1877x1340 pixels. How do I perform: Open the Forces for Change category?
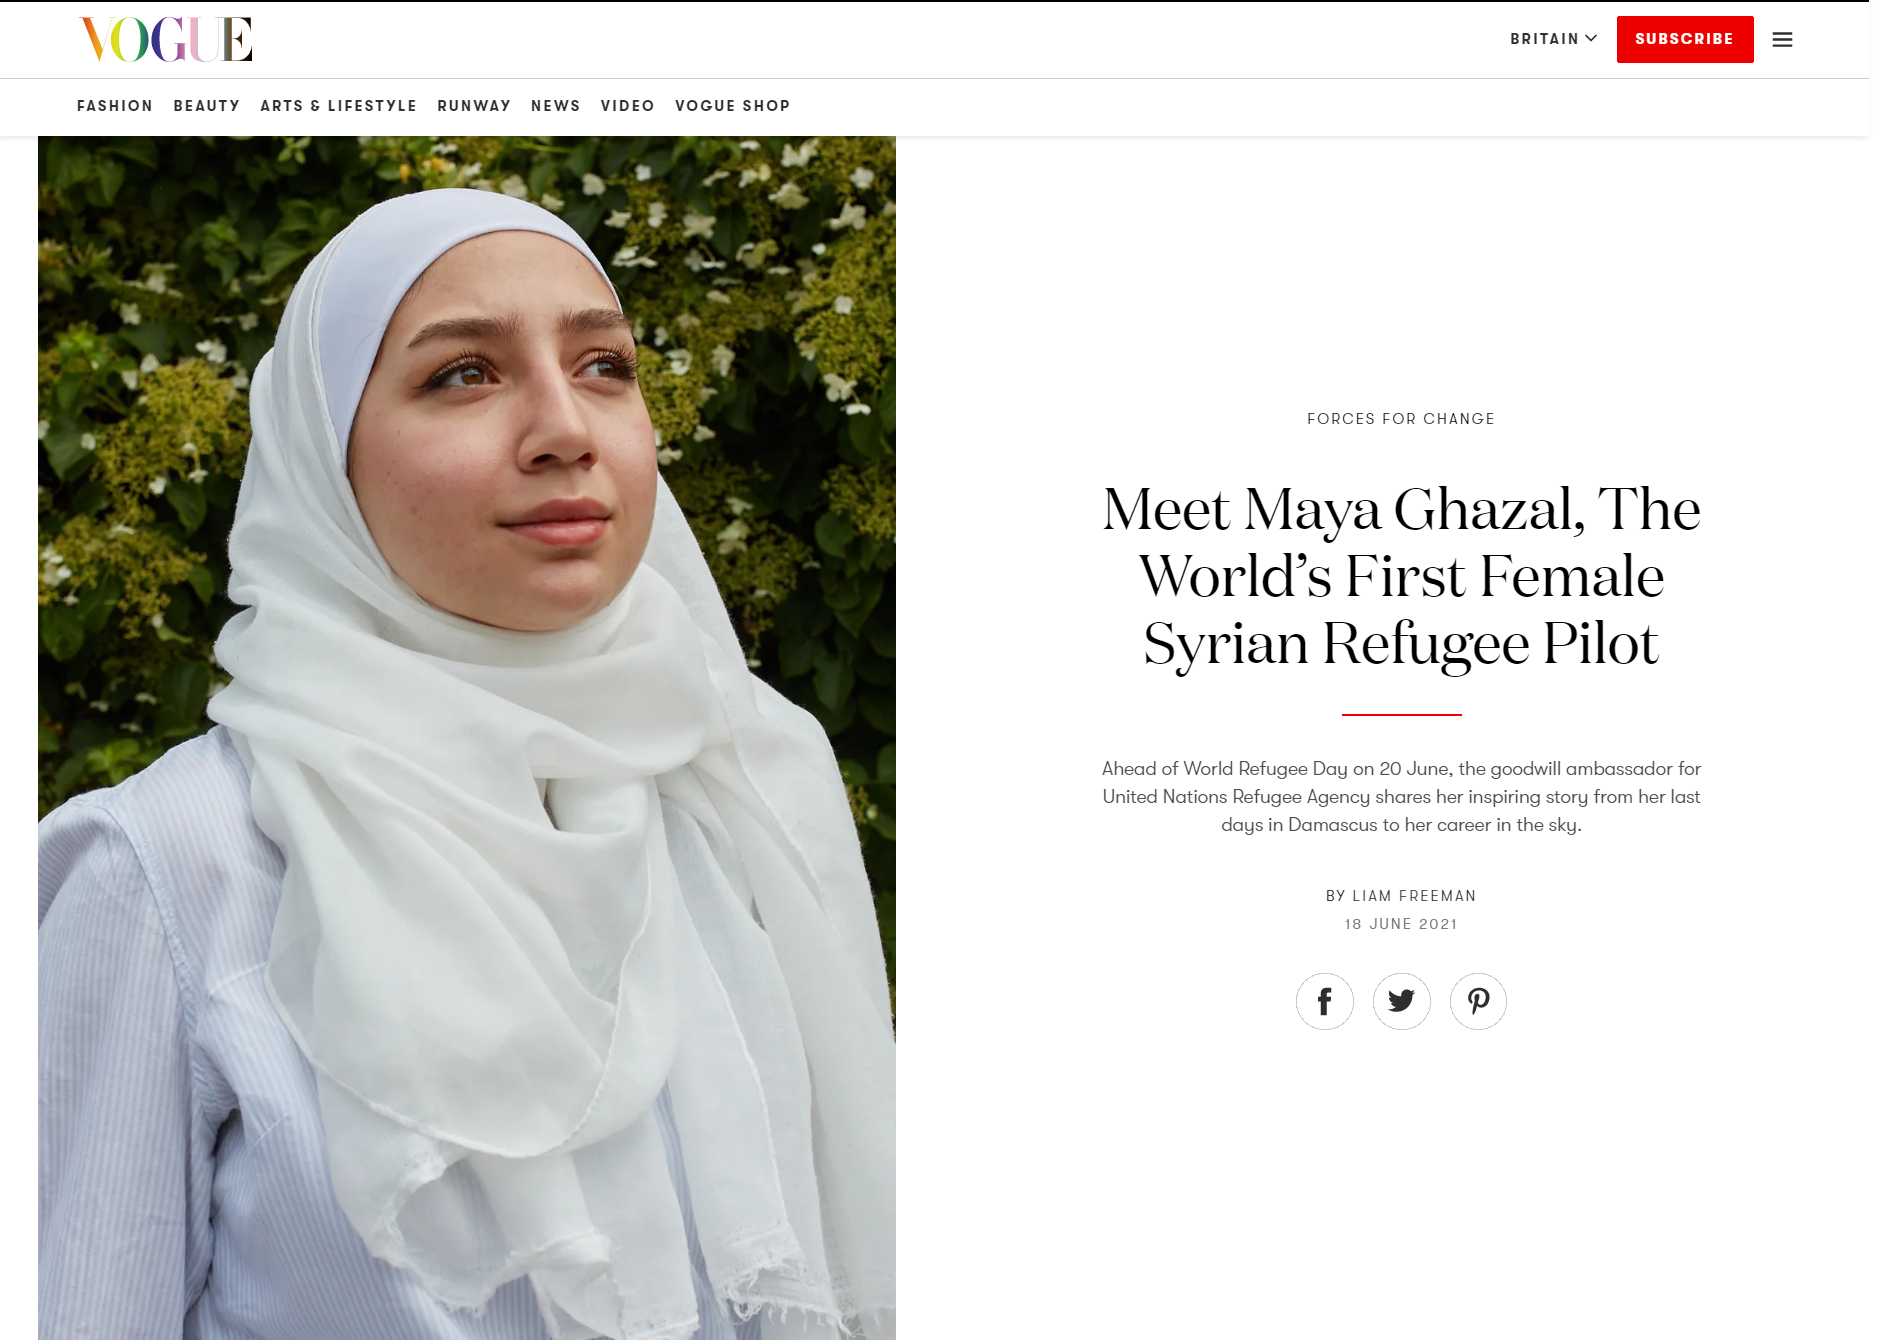click(1401, 419)
